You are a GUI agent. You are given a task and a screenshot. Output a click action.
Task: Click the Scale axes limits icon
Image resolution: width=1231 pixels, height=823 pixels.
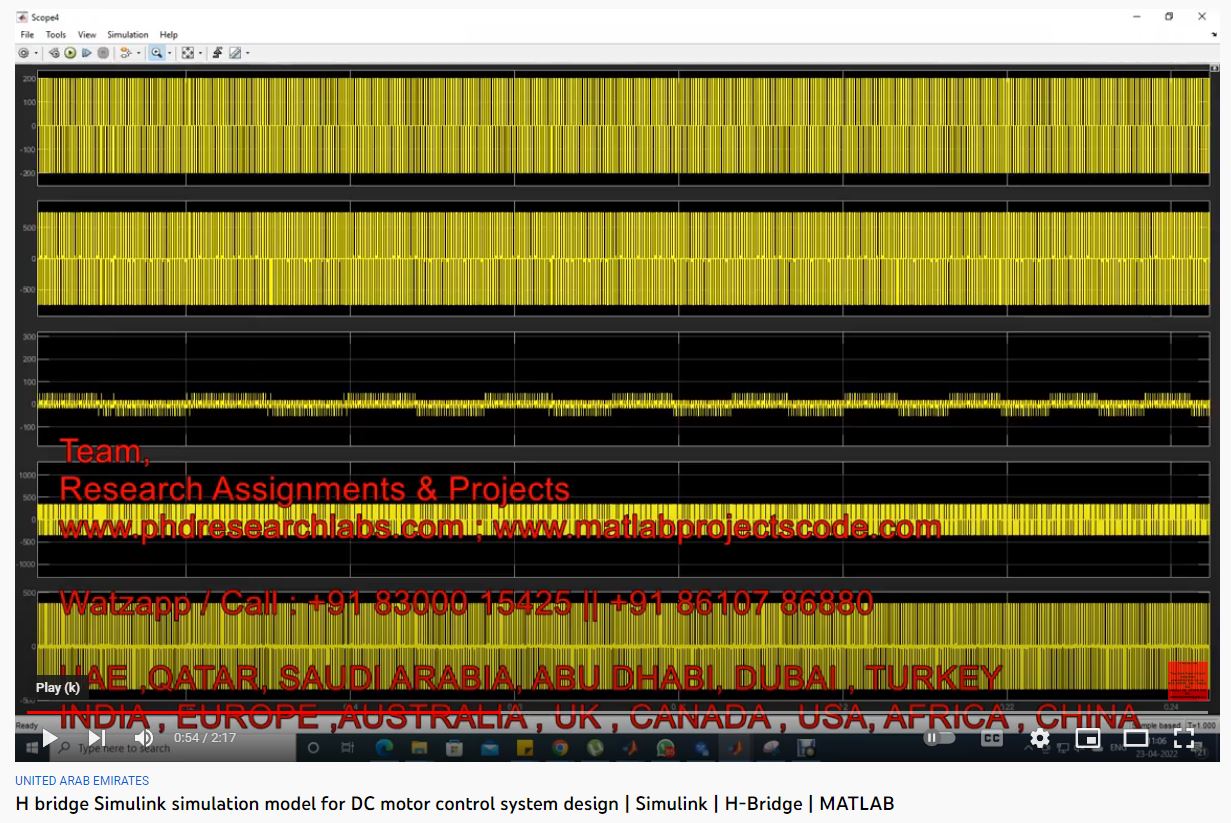[187, 53]
